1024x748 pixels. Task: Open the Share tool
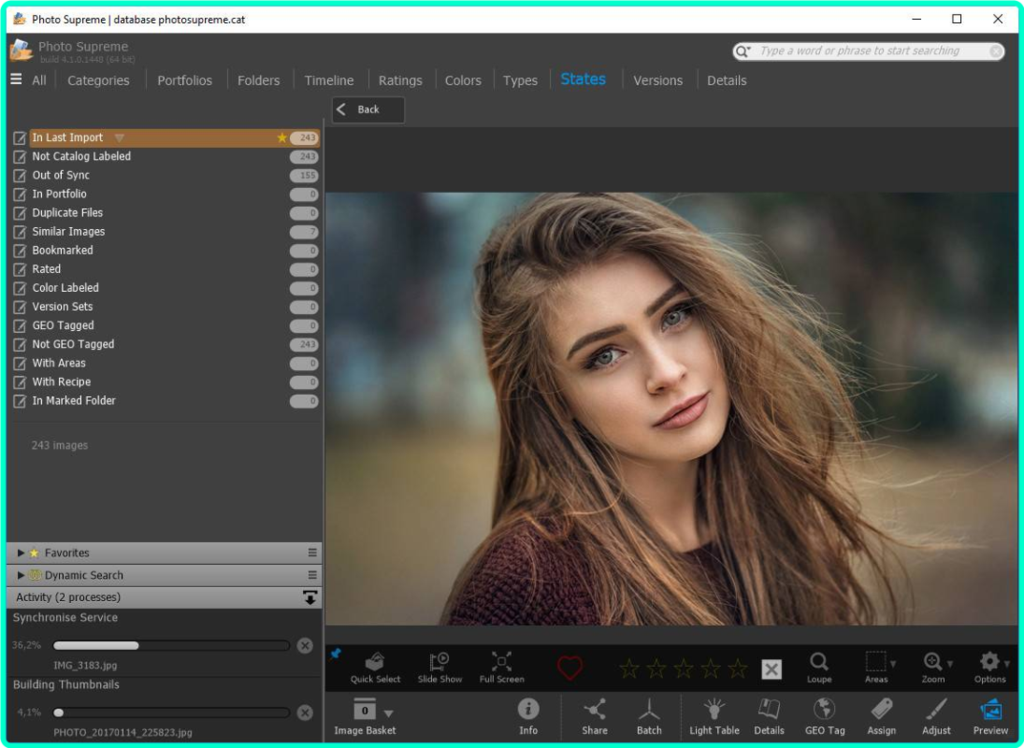595,715
